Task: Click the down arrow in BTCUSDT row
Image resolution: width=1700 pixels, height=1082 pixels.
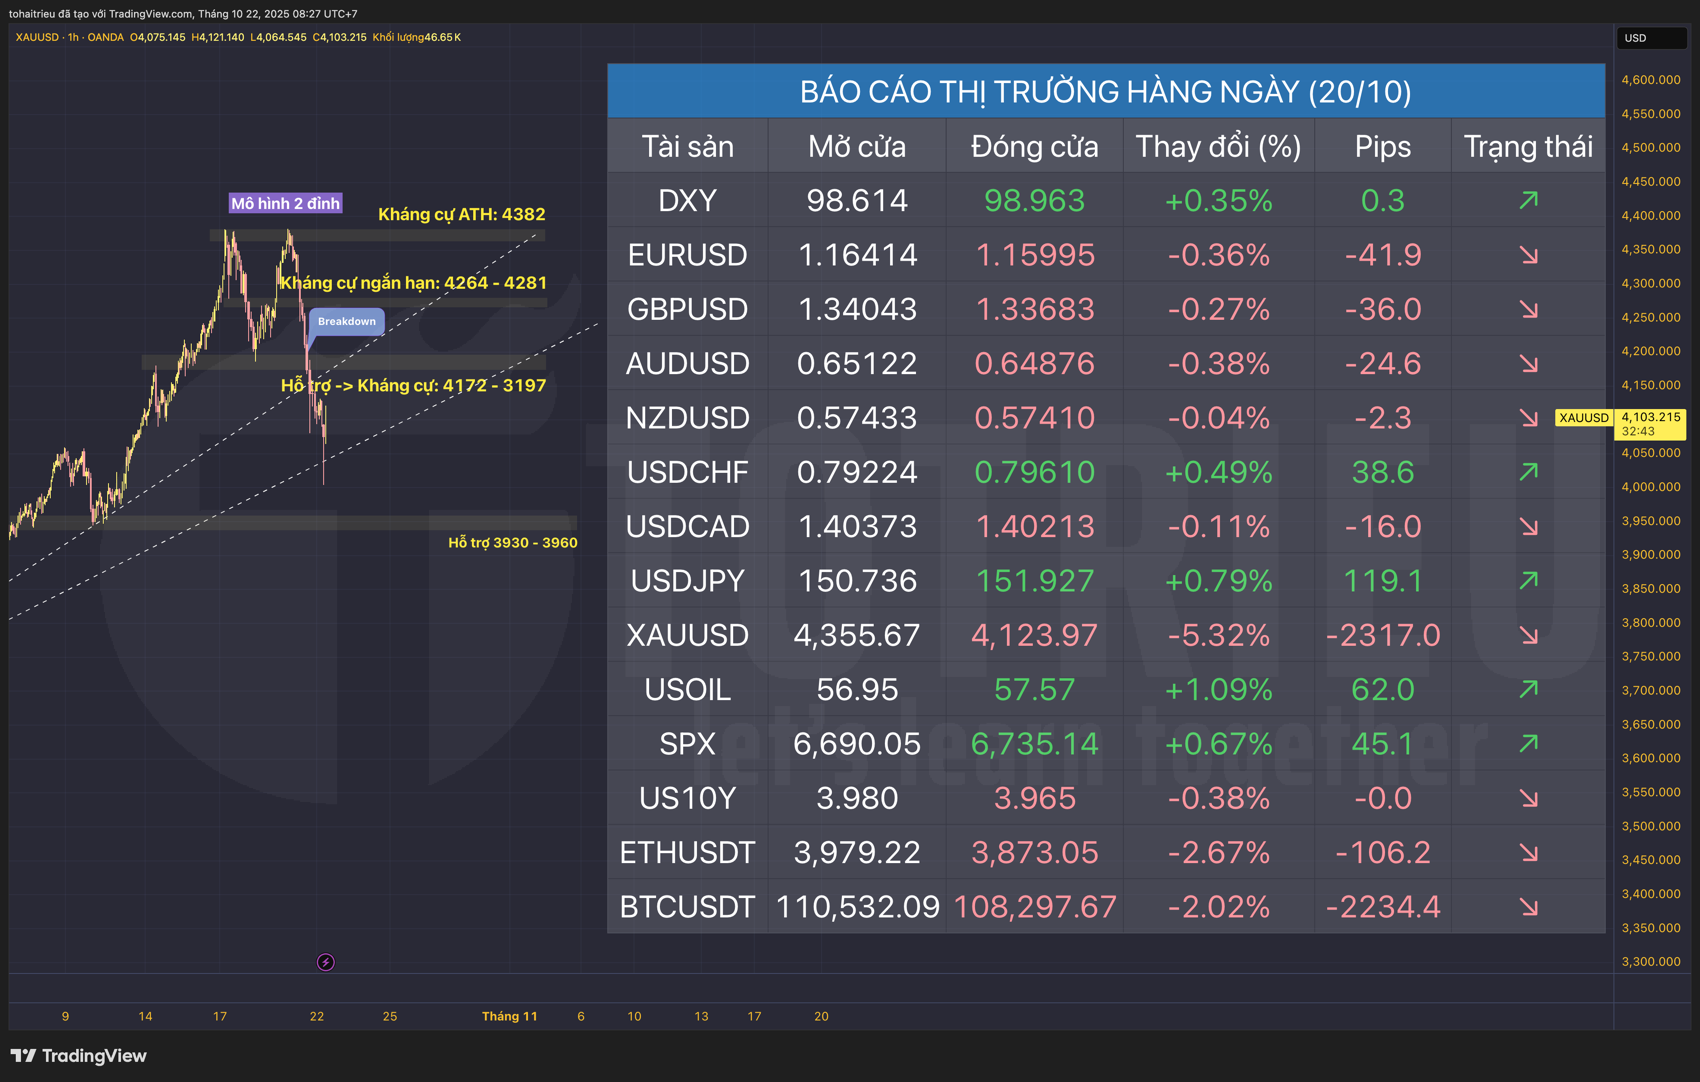Action: (x=1528, y=907)
